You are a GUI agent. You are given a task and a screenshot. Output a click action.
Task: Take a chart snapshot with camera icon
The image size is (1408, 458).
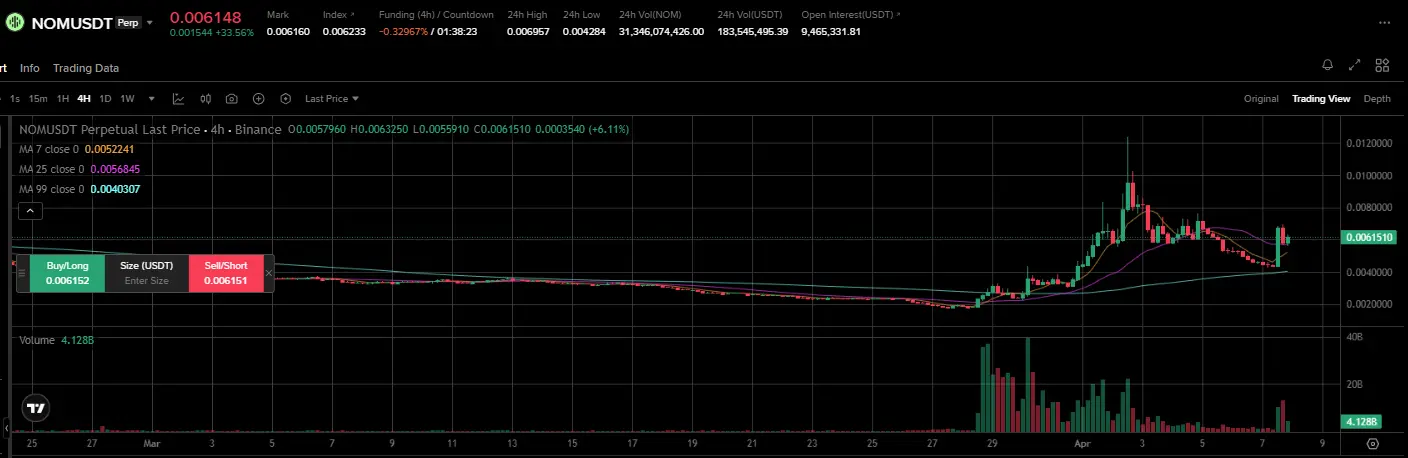click(232, 99)
